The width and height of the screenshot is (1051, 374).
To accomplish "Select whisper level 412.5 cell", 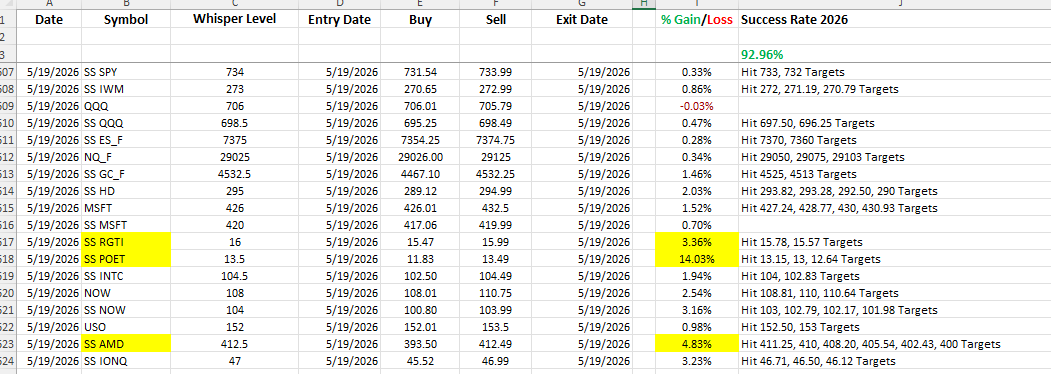I will click(235, 344).
